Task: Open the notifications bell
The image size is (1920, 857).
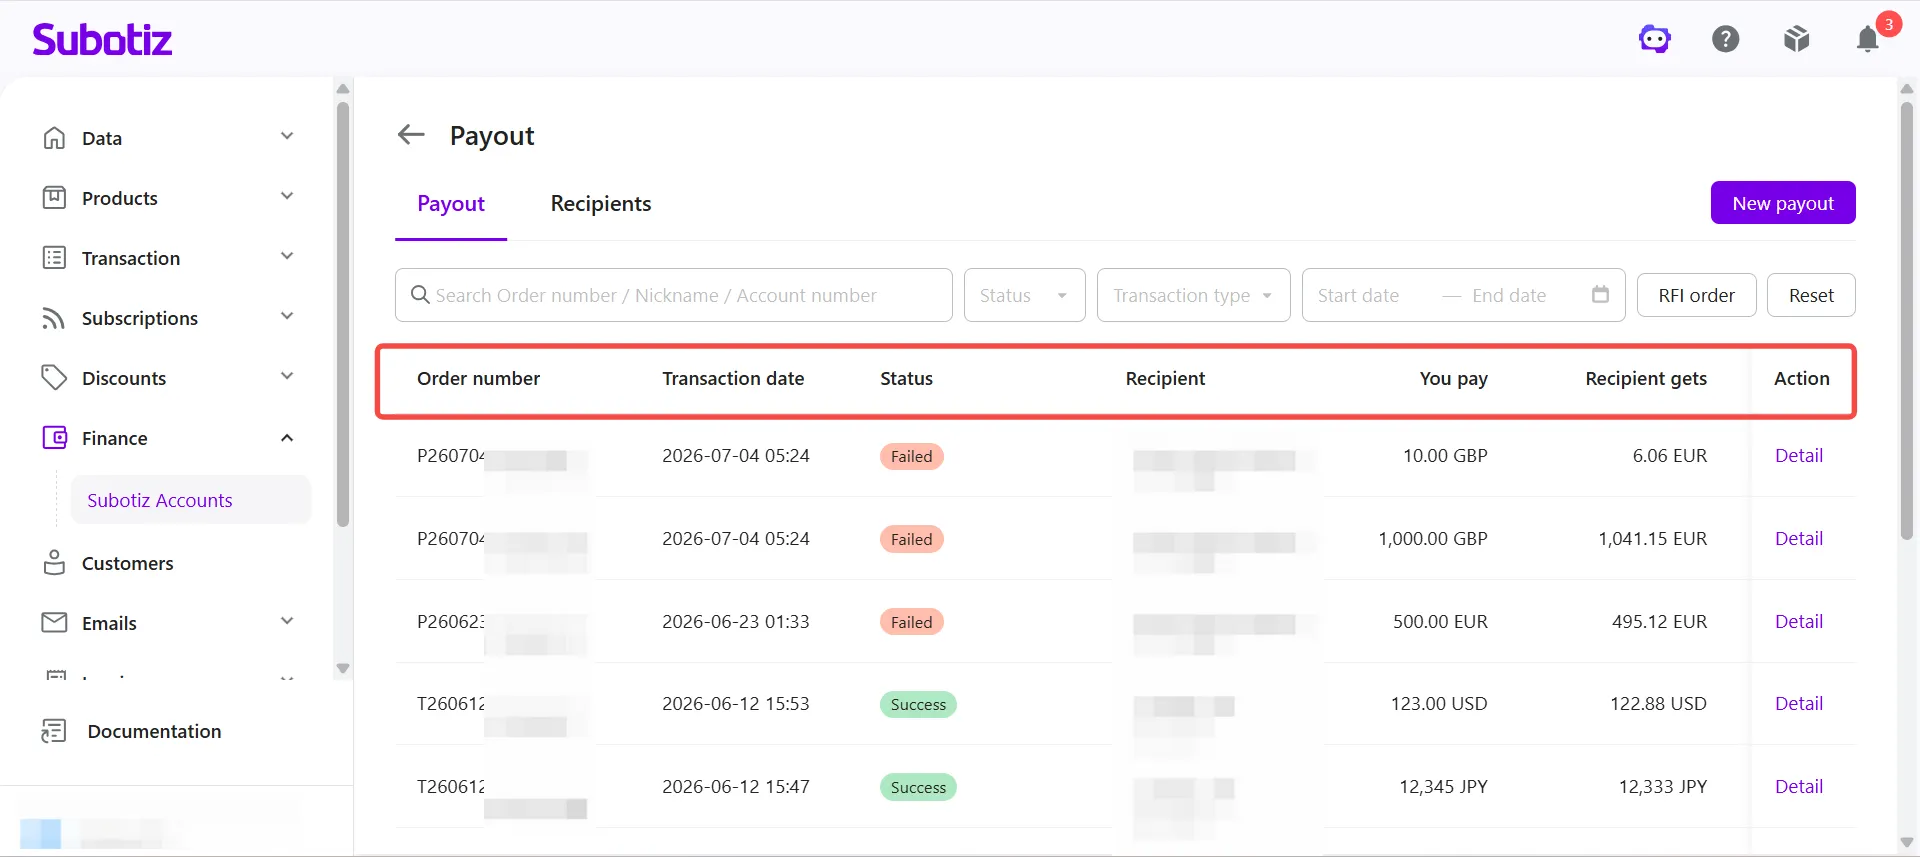Action: tap(1867, 39)
